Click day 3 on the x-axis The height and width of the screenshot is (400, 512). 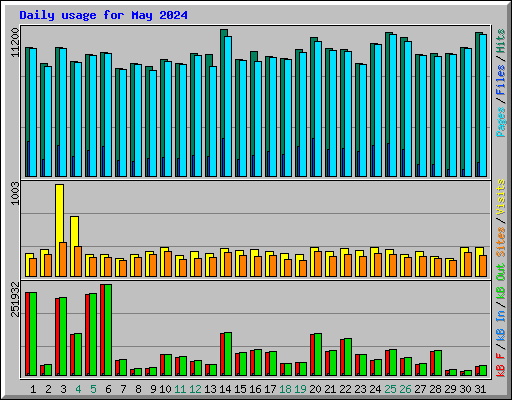click(63, 389)
